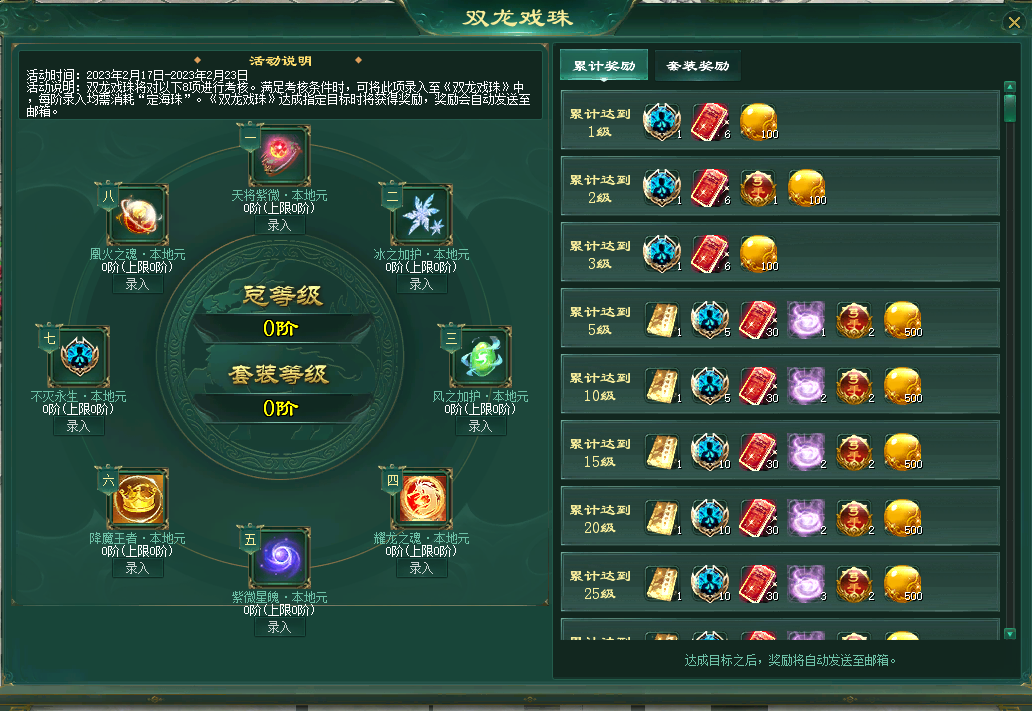Click golden ticket reward in 累计达到5级 row
This screenshot has height=711, width=1032.
tap(663, 320)
